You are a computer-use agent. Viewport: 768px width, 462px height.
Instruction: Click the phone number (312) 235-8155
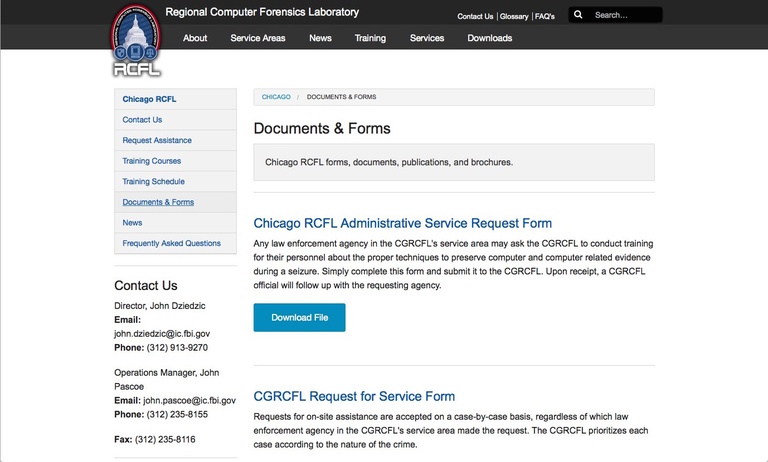pos(177,414)
